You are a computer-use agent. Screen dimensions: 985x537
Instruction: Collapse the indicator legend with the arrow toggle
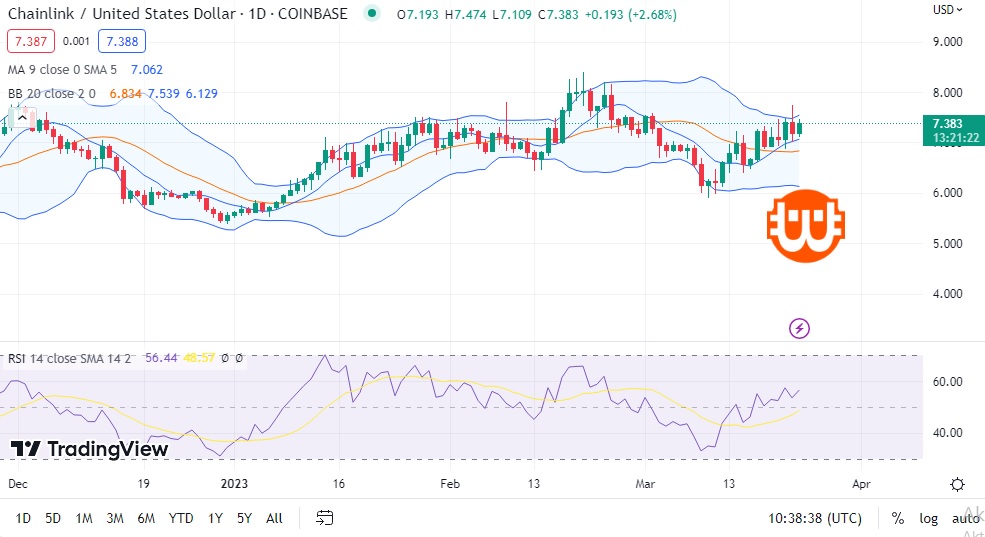click(x=23, y=117)
